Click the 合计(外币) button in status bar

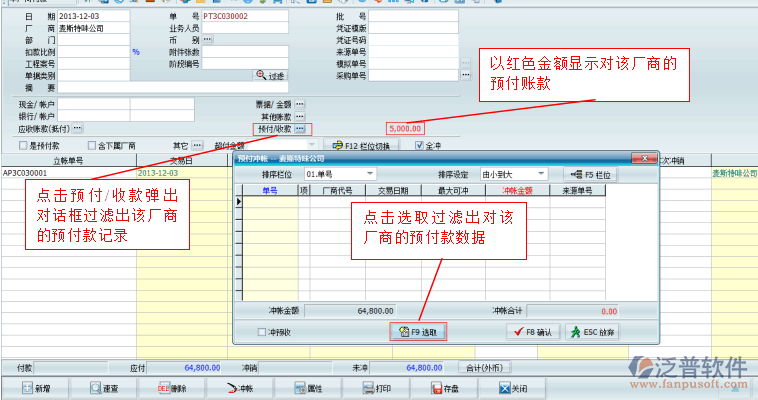(484, 368)
